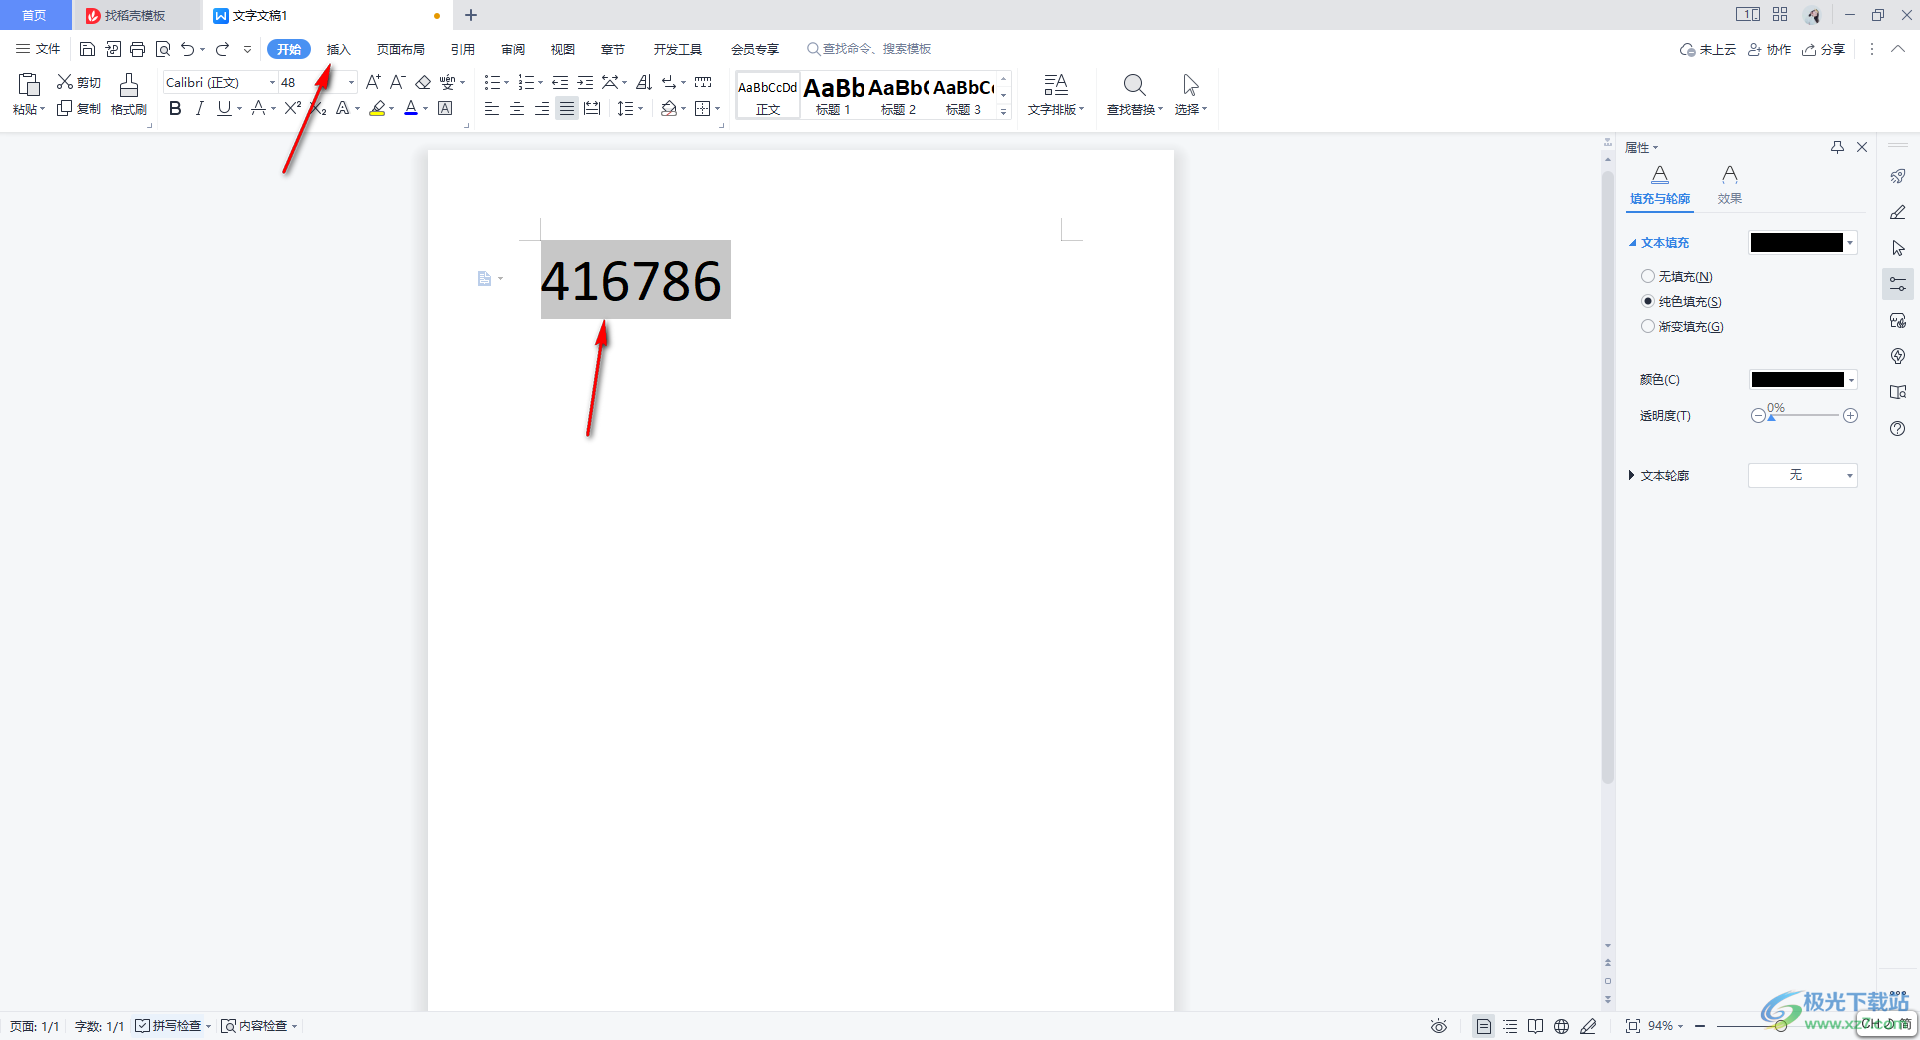1920x1040 pixels.
Task: Toggle eye-protection mode in status bar
Action: (1438, 1026)
